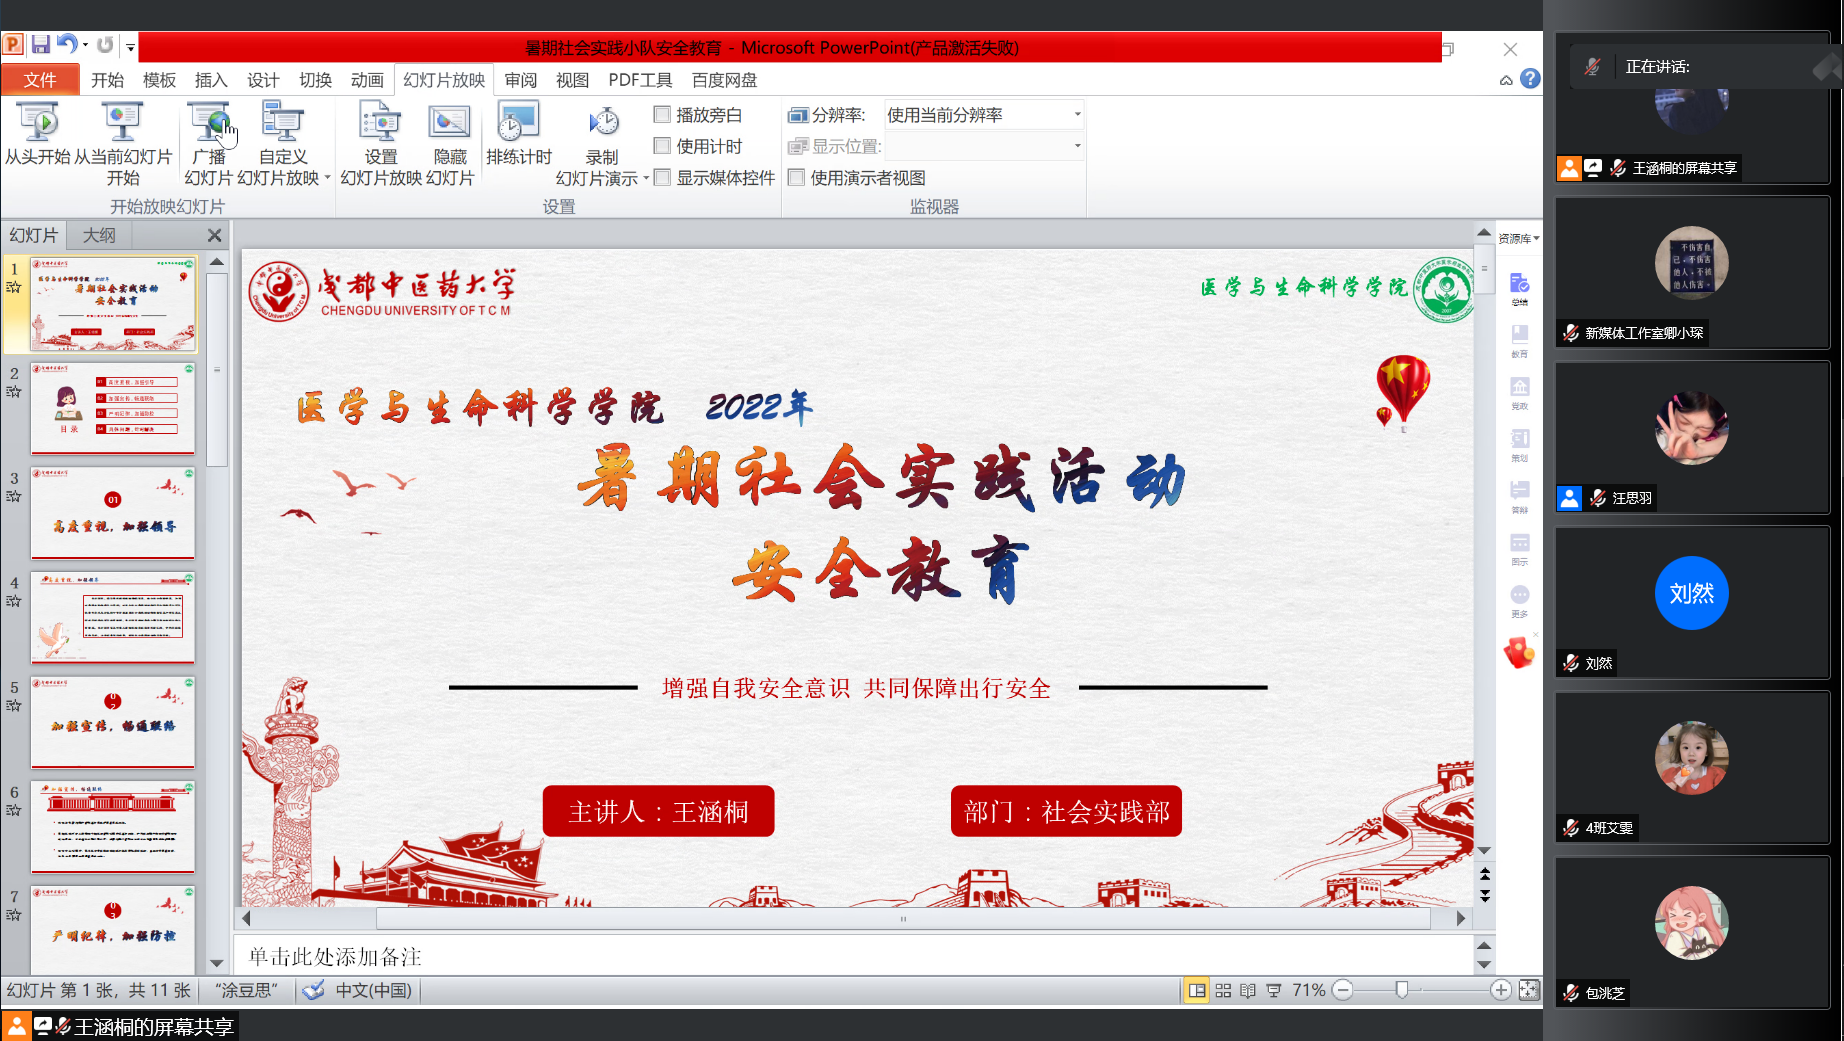1844x1041 pixels.
Task: Click Rehearse Timings (排练计时) icon
Action: 518,122
